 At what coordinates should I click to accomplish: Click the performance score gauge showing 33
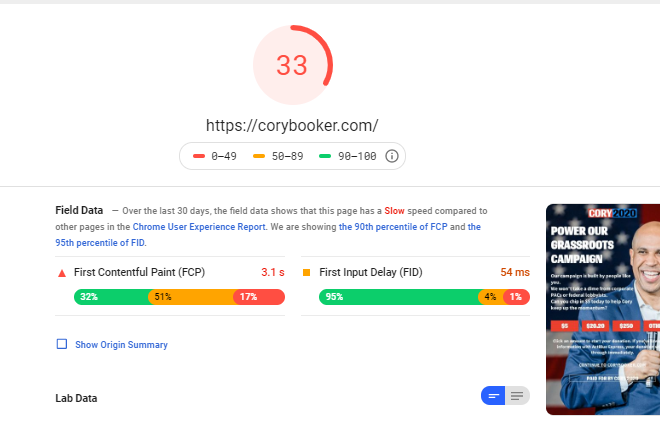(293, 65)
